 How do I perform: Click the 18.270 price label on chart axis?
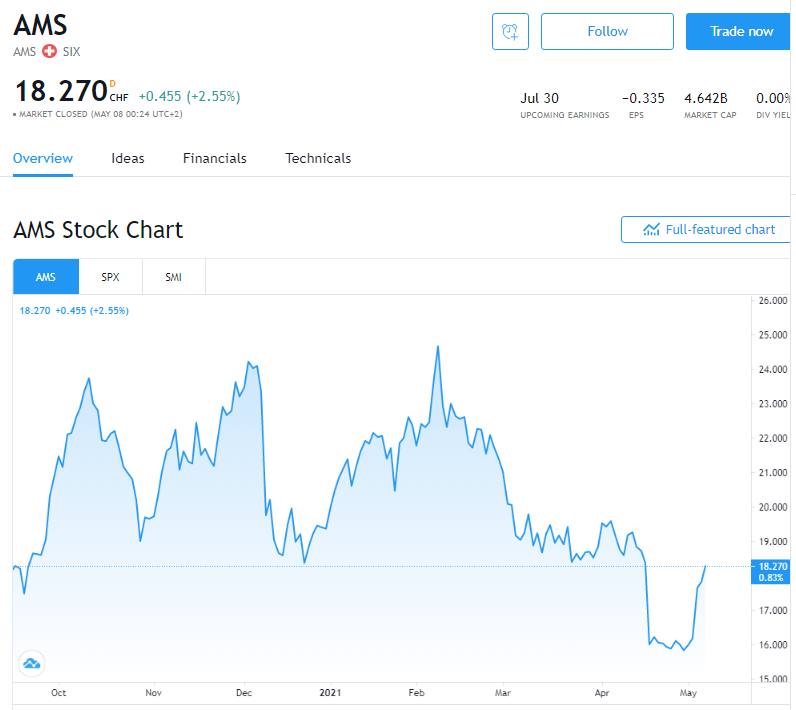click(771, 572)
